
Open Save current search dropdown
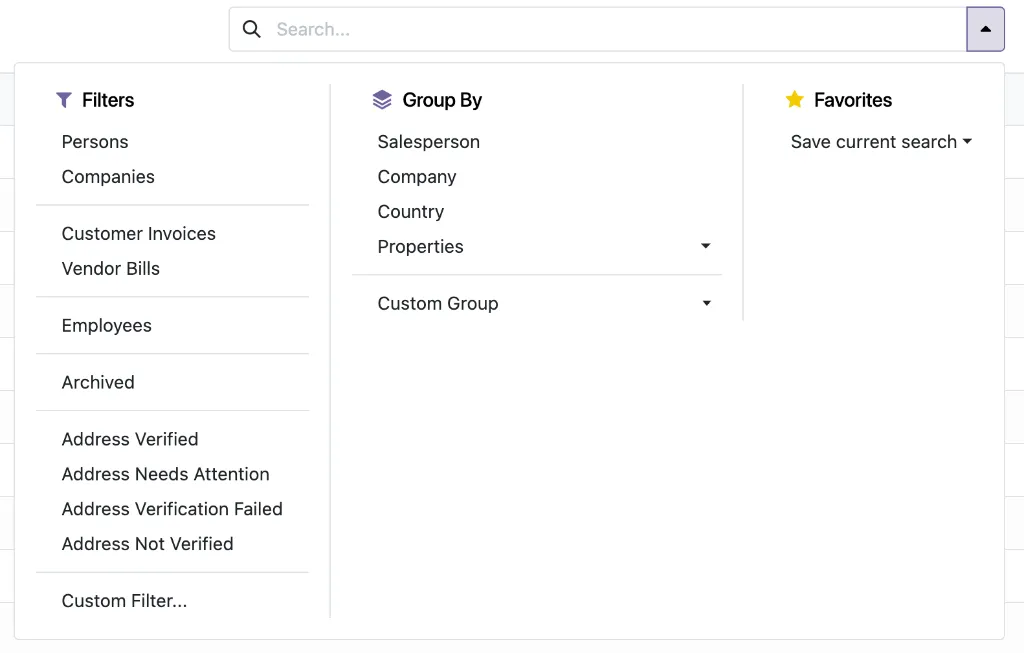coord(881,142)
